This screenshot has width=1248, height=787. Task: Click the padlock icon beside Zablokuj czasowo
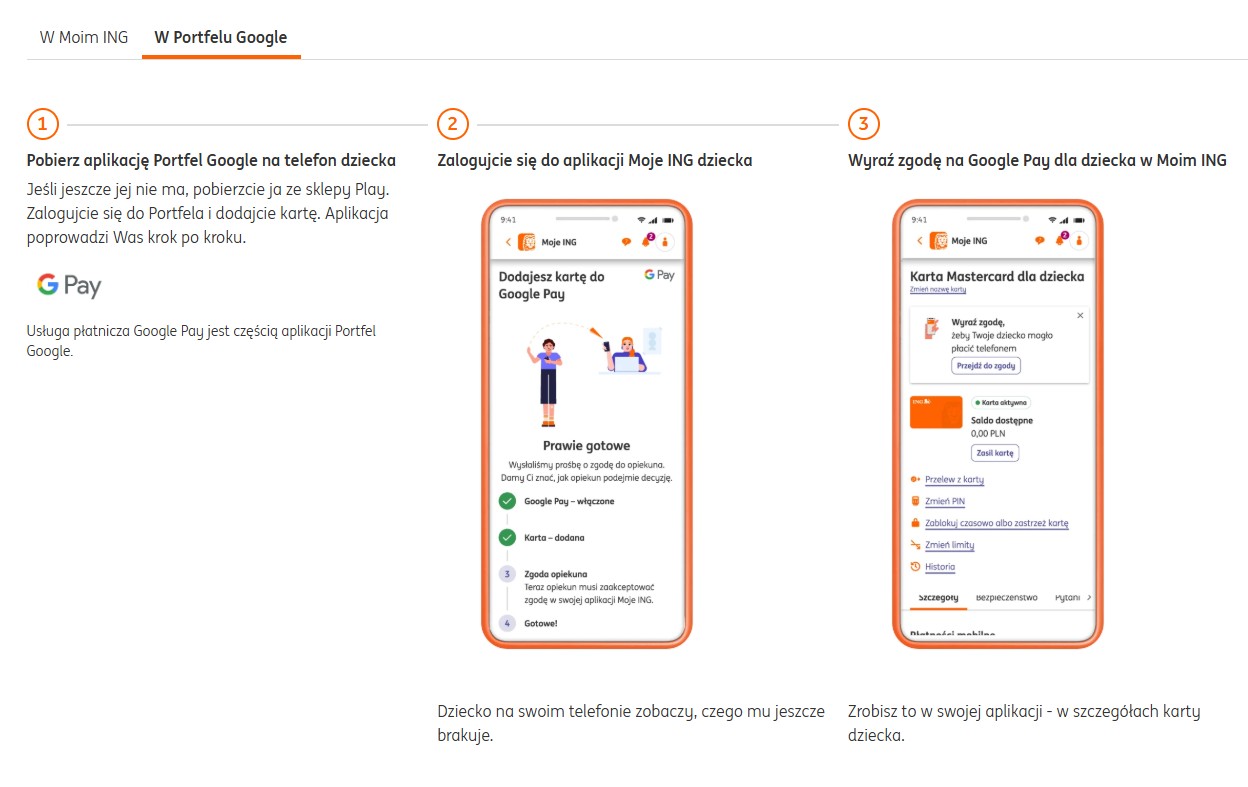pyautogui.click(x=916, y=523)
